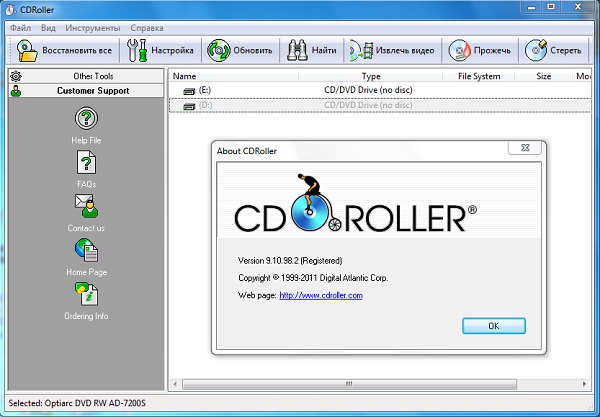
Task: Open Найти search with the binoculars icon
Action: pyautogui.click(x=311, y=50)
